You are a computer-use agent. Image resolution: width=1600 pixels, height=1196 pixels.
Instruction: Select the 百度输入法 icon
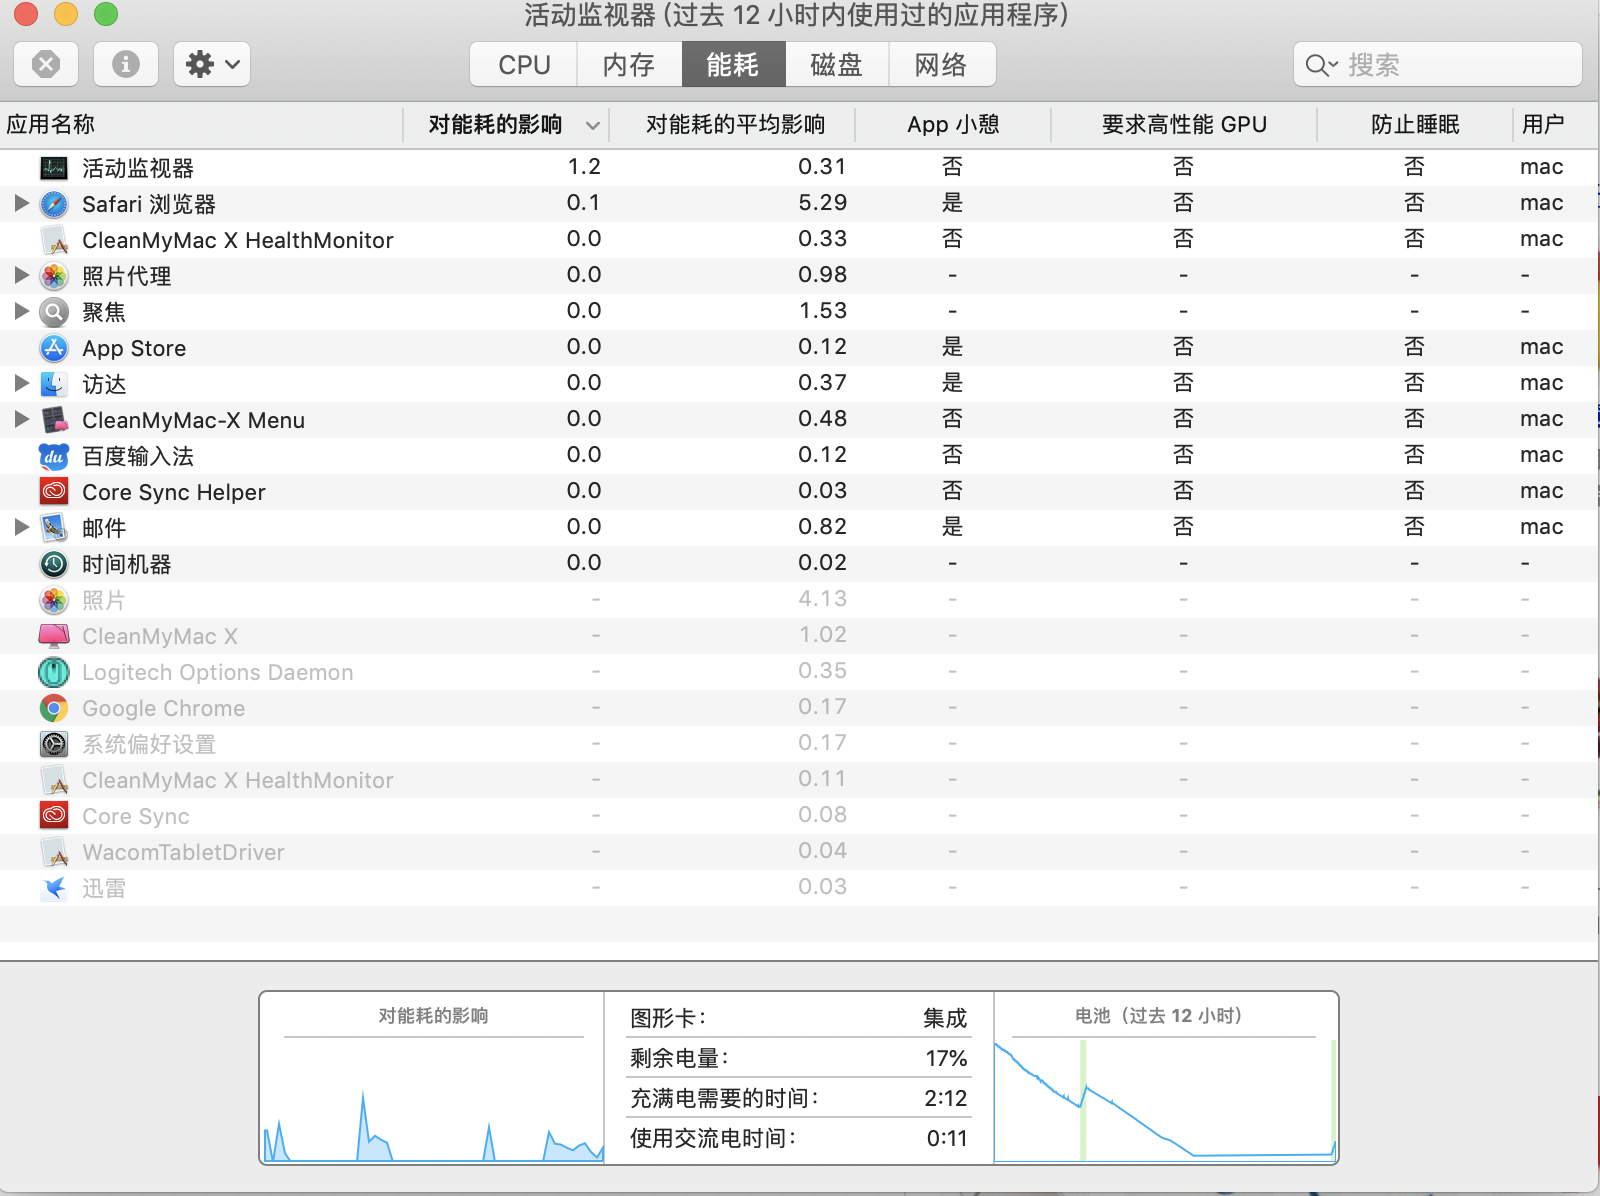tap(54, 456)
